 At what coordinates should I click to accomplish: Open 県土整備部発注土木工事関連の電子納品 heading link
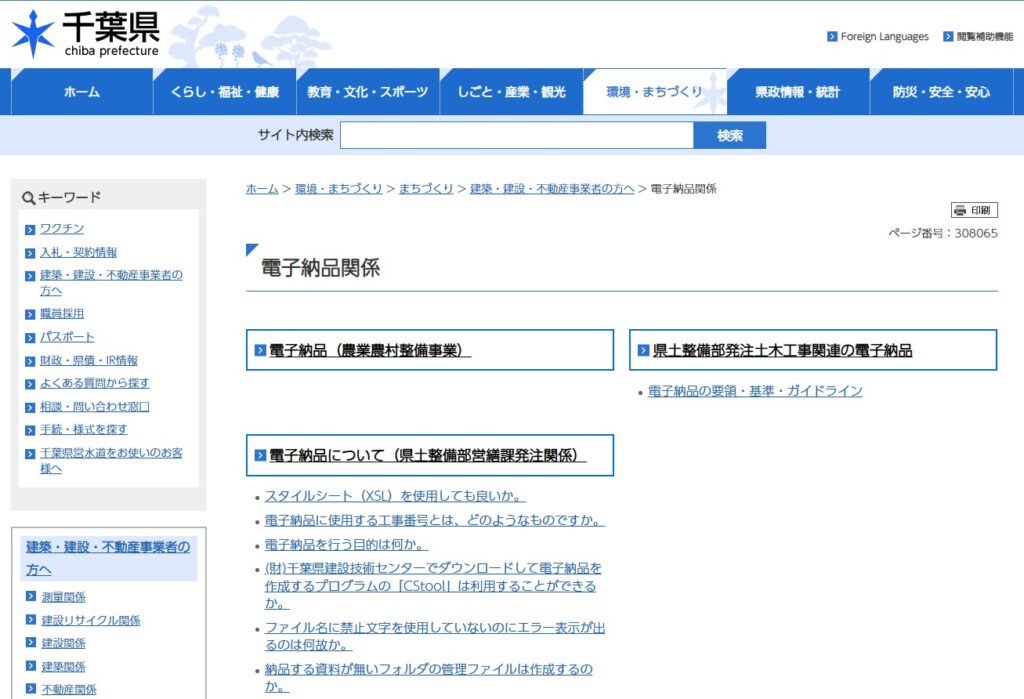click(782, 350)
